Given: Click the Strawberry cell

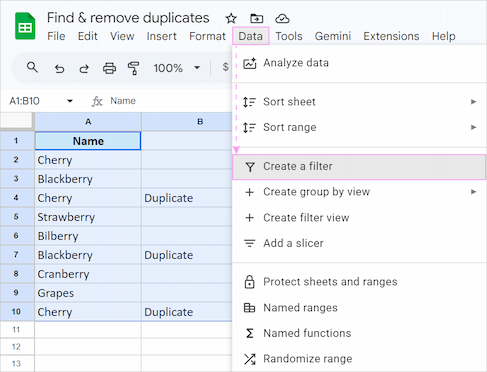Looking at the screenshot, I should point(88,217).
